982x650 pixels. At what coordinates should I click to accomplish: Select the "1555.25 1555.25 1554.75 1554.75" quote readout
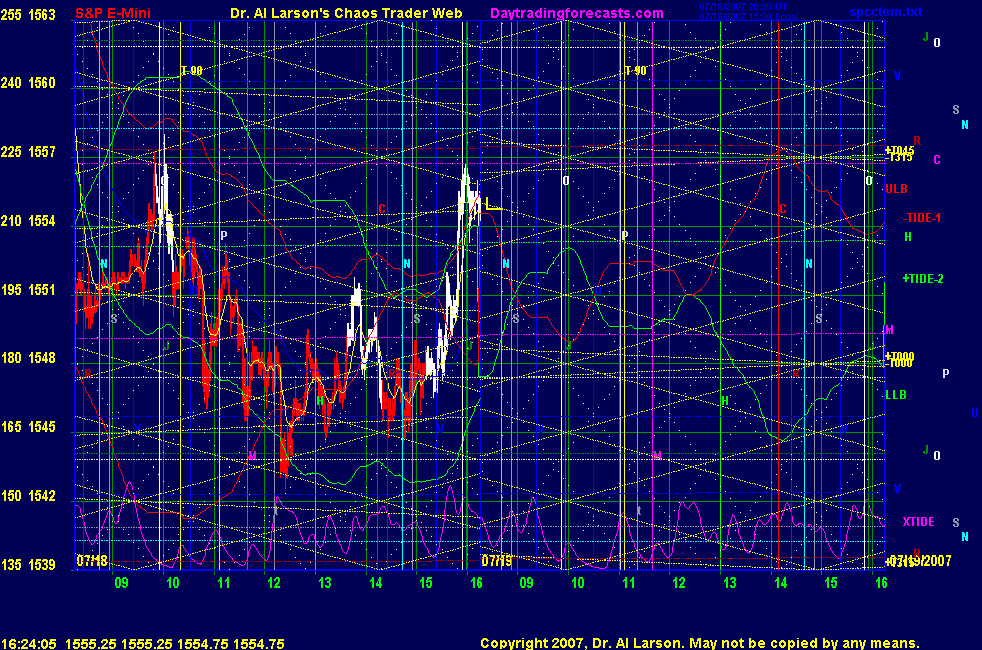point(175,643)
